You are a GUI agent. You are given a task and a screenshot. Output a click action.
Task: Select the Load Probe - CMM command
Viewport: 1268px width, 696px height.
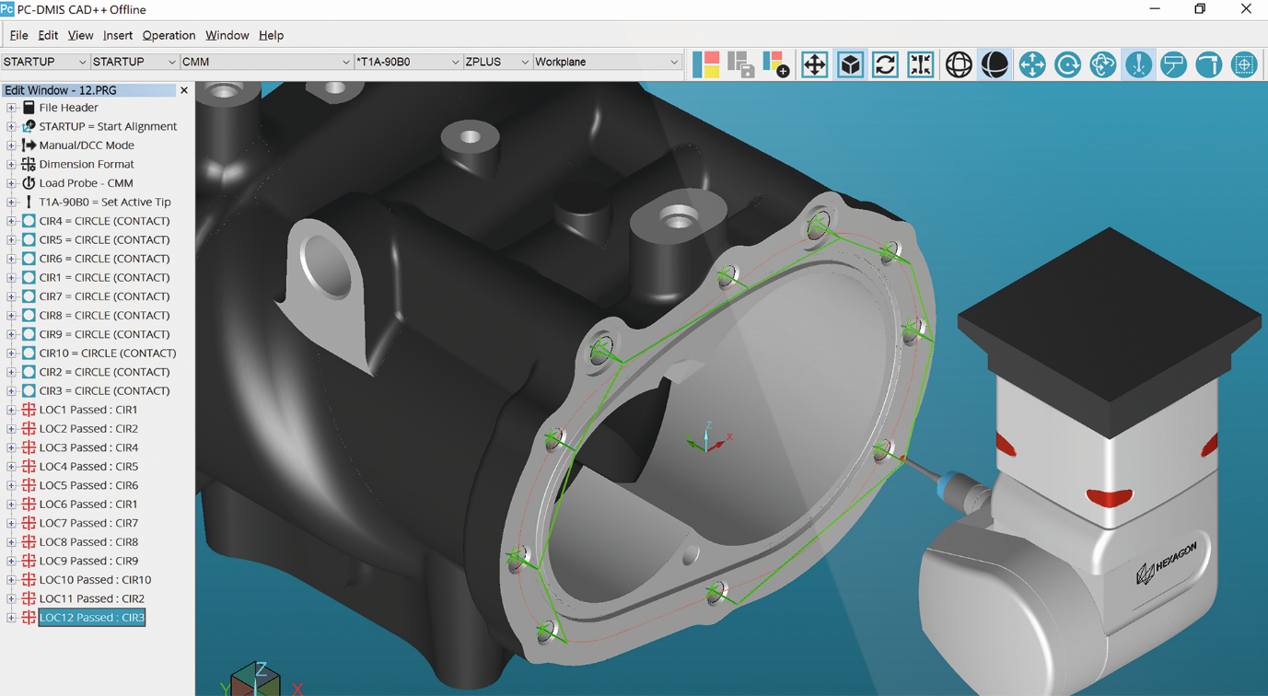coord(85,183)
